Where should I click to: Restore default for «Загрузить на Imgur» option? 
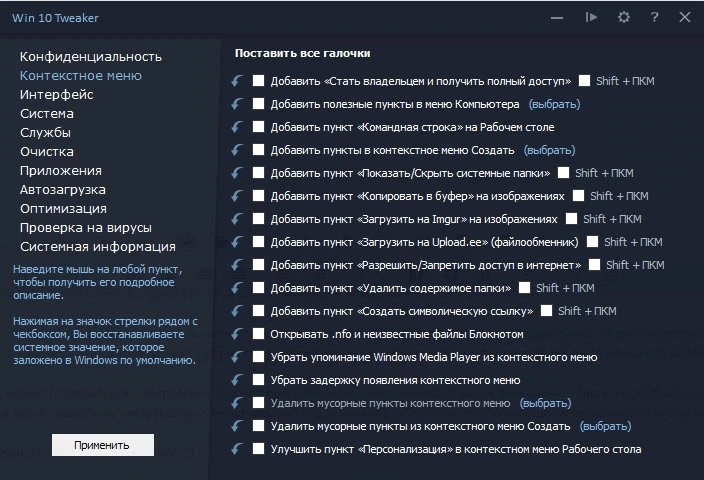click(237, 219)
